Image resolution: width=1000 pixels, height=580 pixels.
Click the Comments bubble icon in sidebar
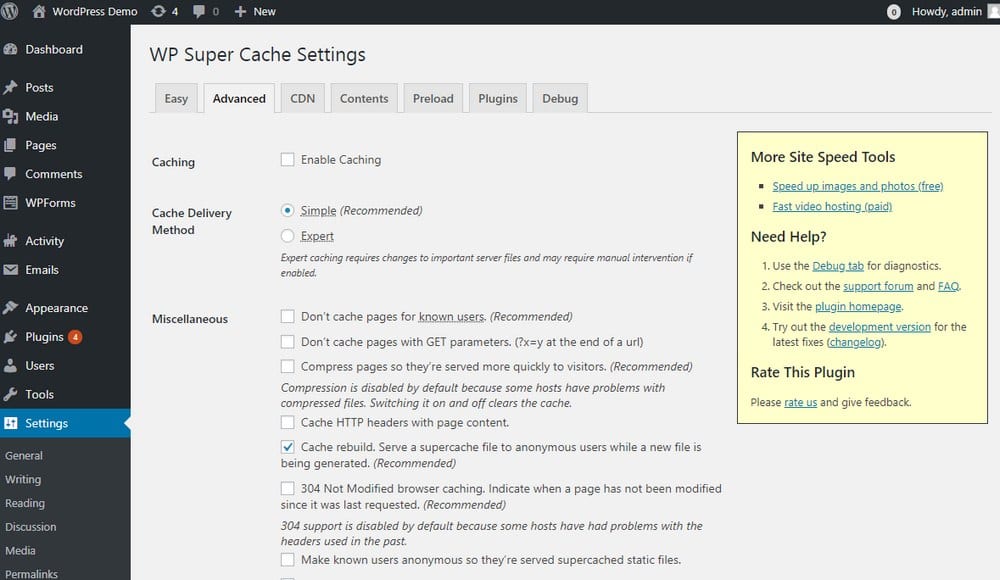(10, 174)
